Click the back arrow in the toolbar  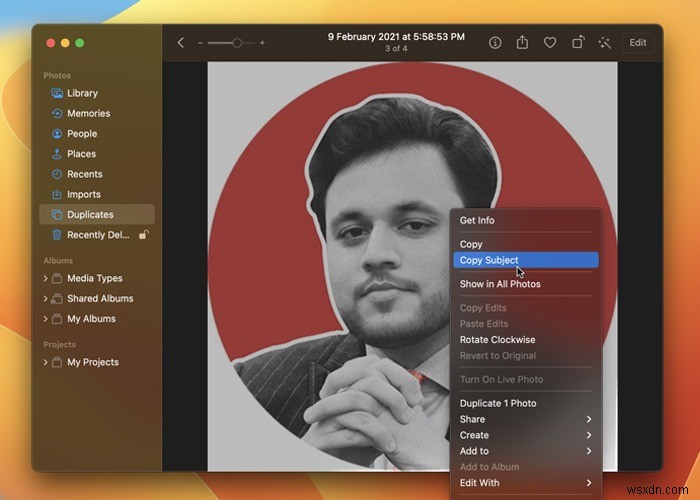pyautogui.click(x=181, y=43)
